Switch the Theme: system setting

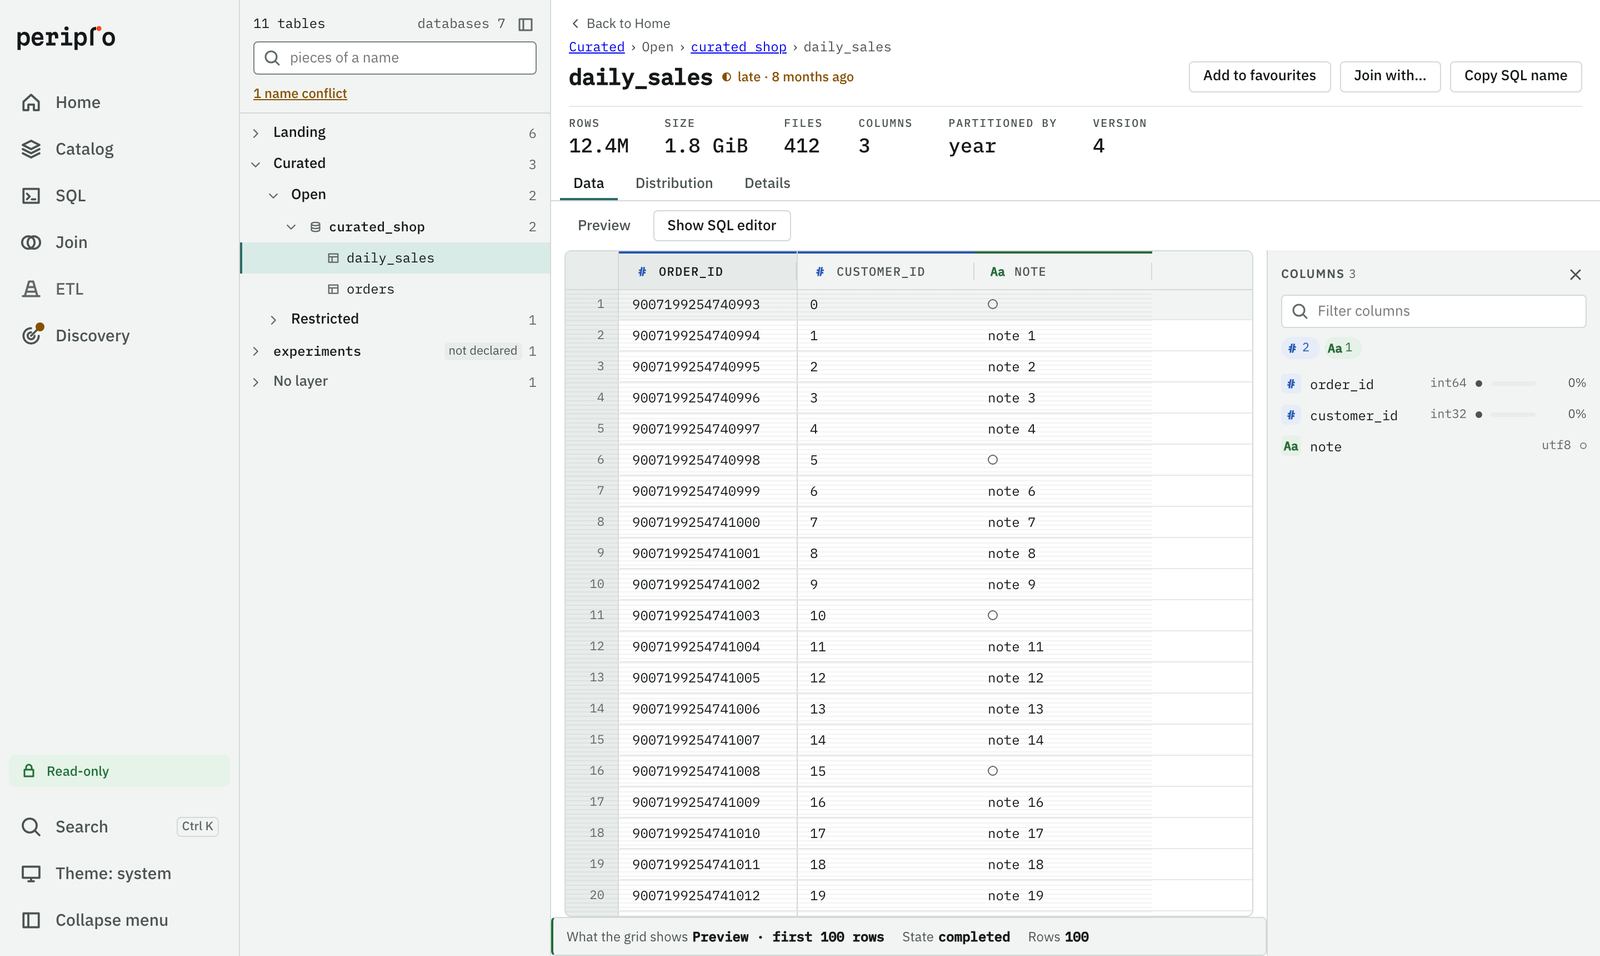(x=120, y=874)
